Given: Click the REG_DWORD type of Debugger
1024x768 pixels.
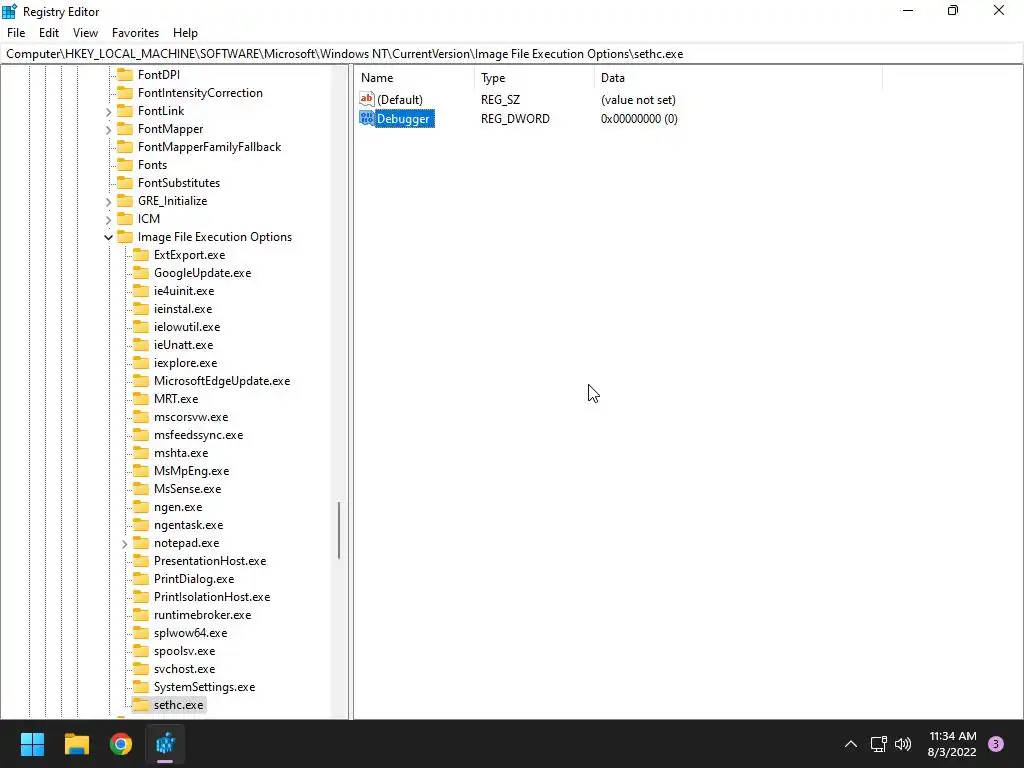Looking at the screenshot, I should tap(515, 119).
